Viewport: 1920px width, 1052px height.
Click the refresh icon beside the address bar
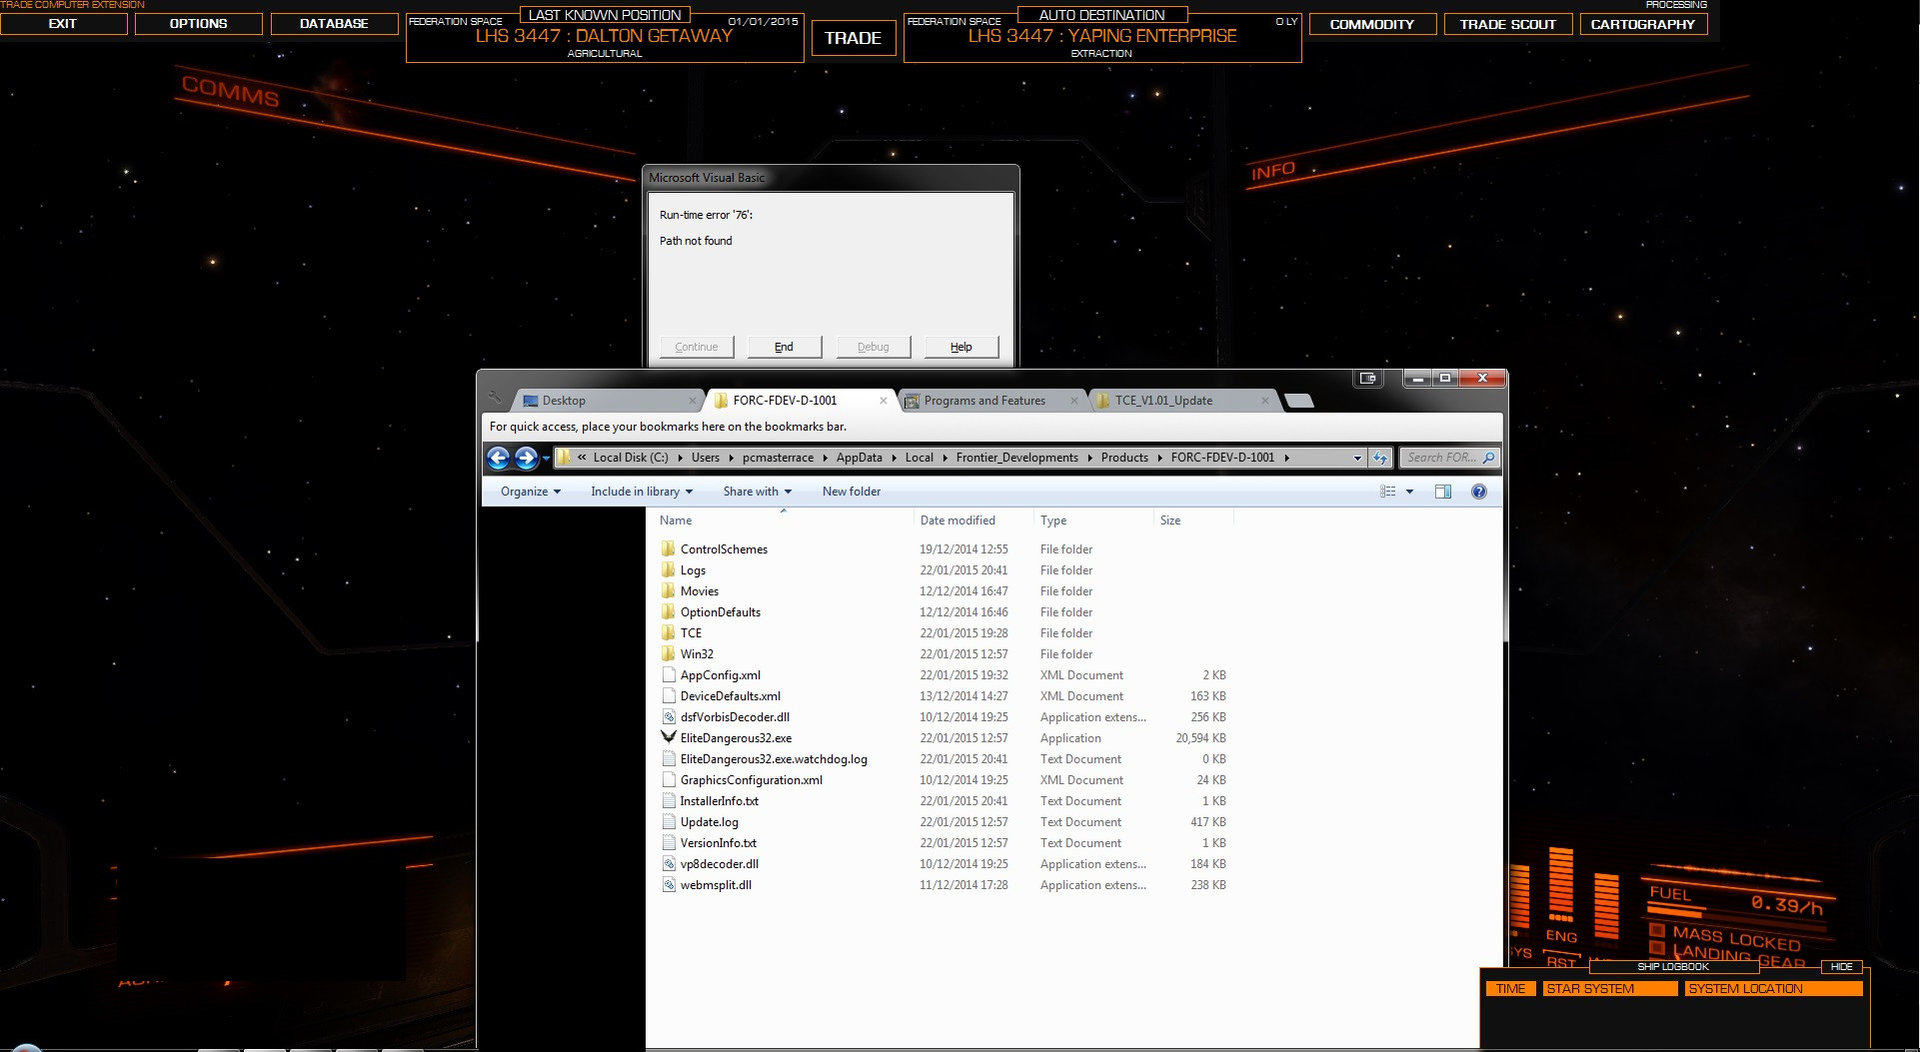point(1380,458)
